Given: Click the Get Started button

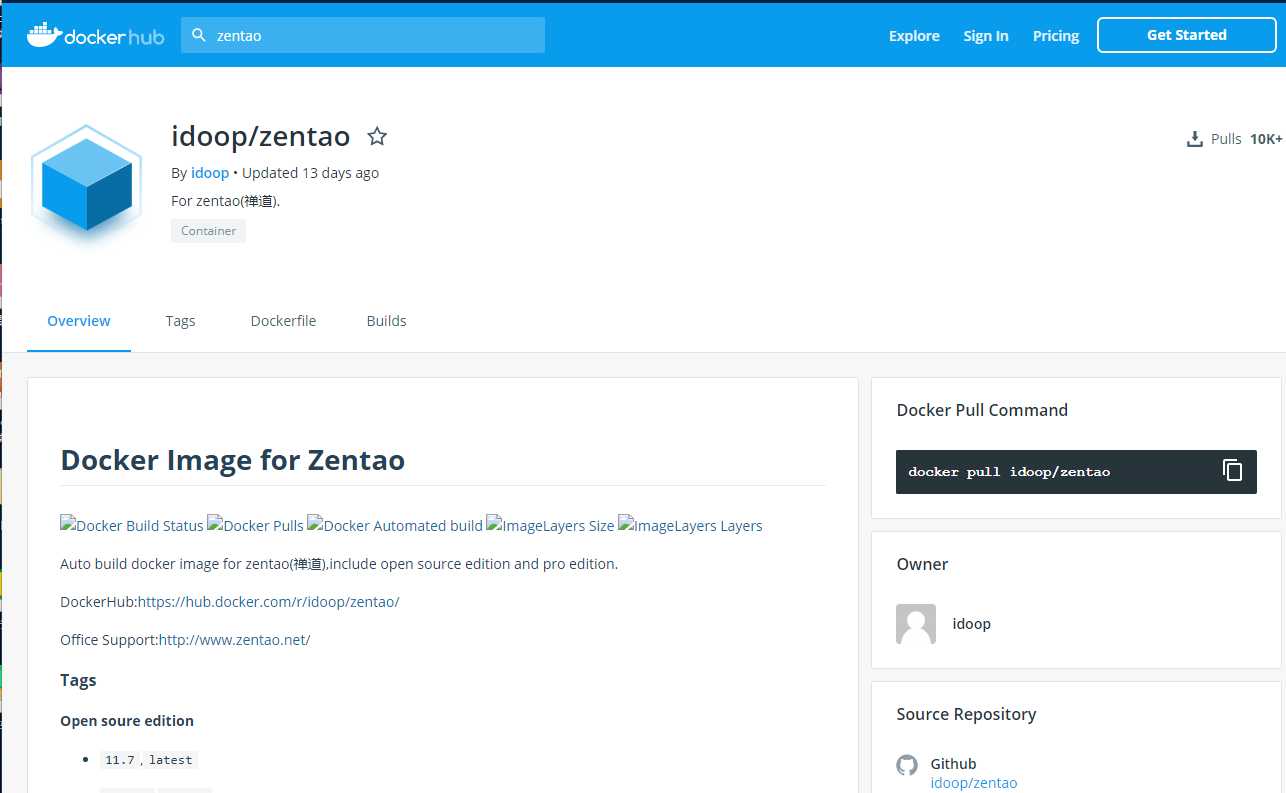Looking at the screenshot, I should click(1186, 35).
